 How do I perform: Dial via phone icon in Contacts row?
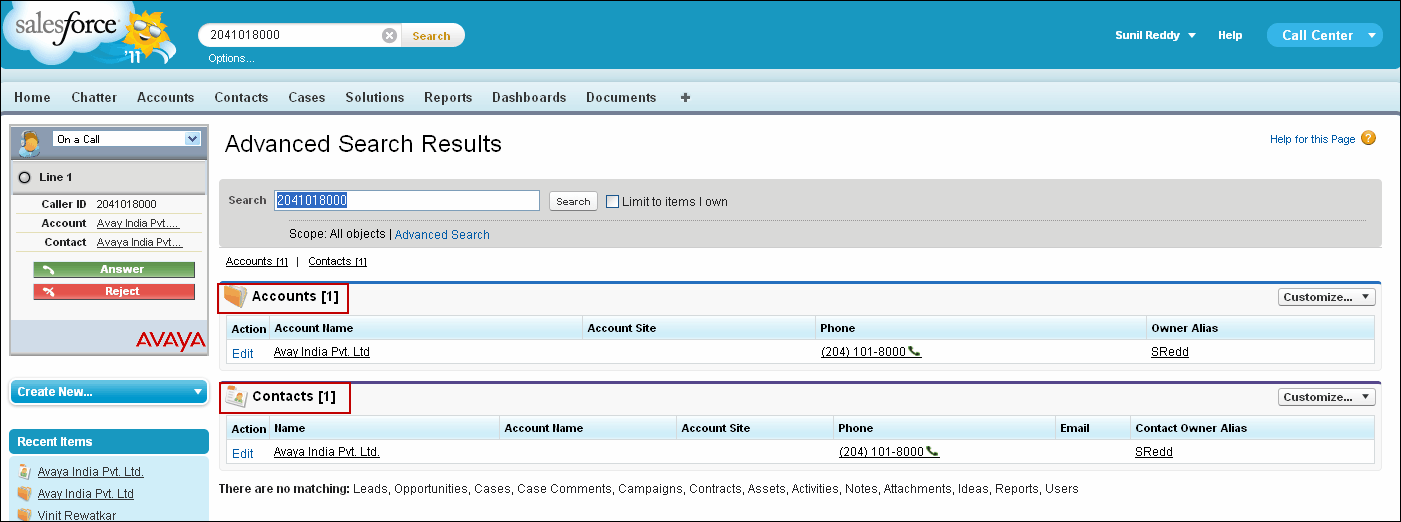[932, 452]
